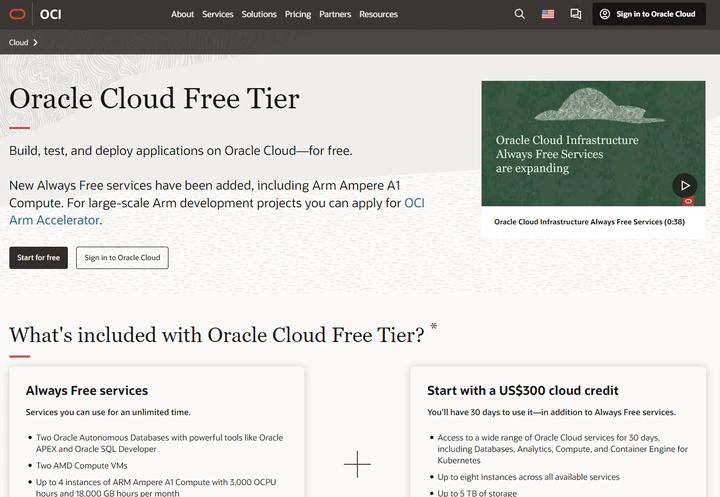Click the asterisk footnote after Free Tier heading
This screenshot has width=720, height=497.
(433, 327)
